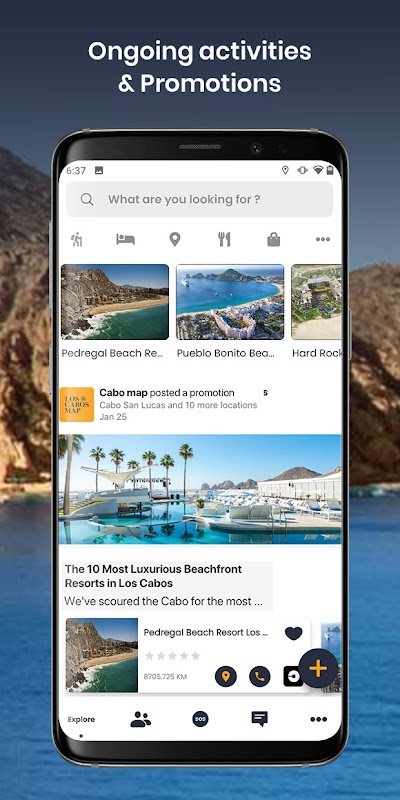Viewport: 400px width, 800px height.
Task: Switch to the Explore tab
Action: pos(81,719)
